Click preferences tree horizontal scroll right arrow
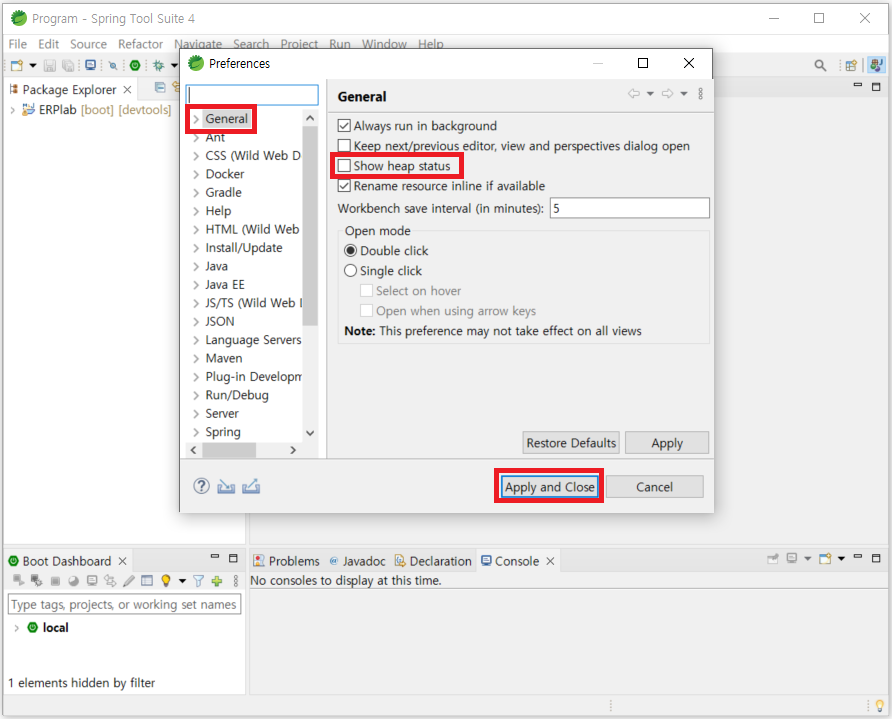Image resolution: width=892 pixels, height=719 pixels. pos(293,450)
